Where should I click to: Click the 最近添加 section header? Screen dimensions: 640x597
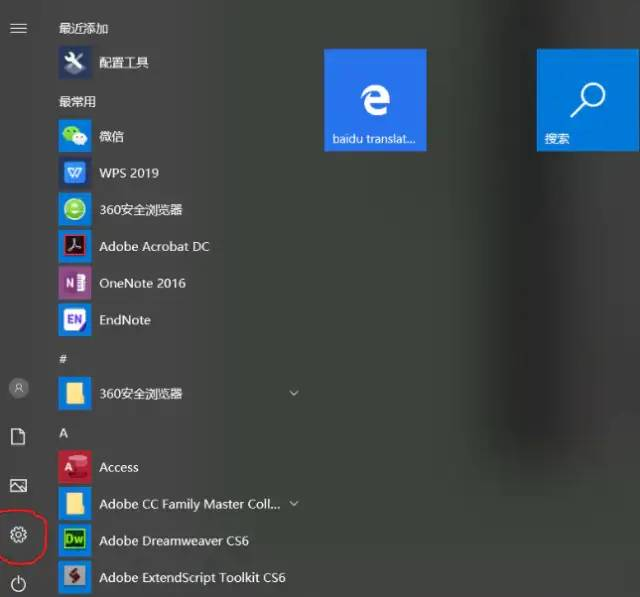point(84,28)
